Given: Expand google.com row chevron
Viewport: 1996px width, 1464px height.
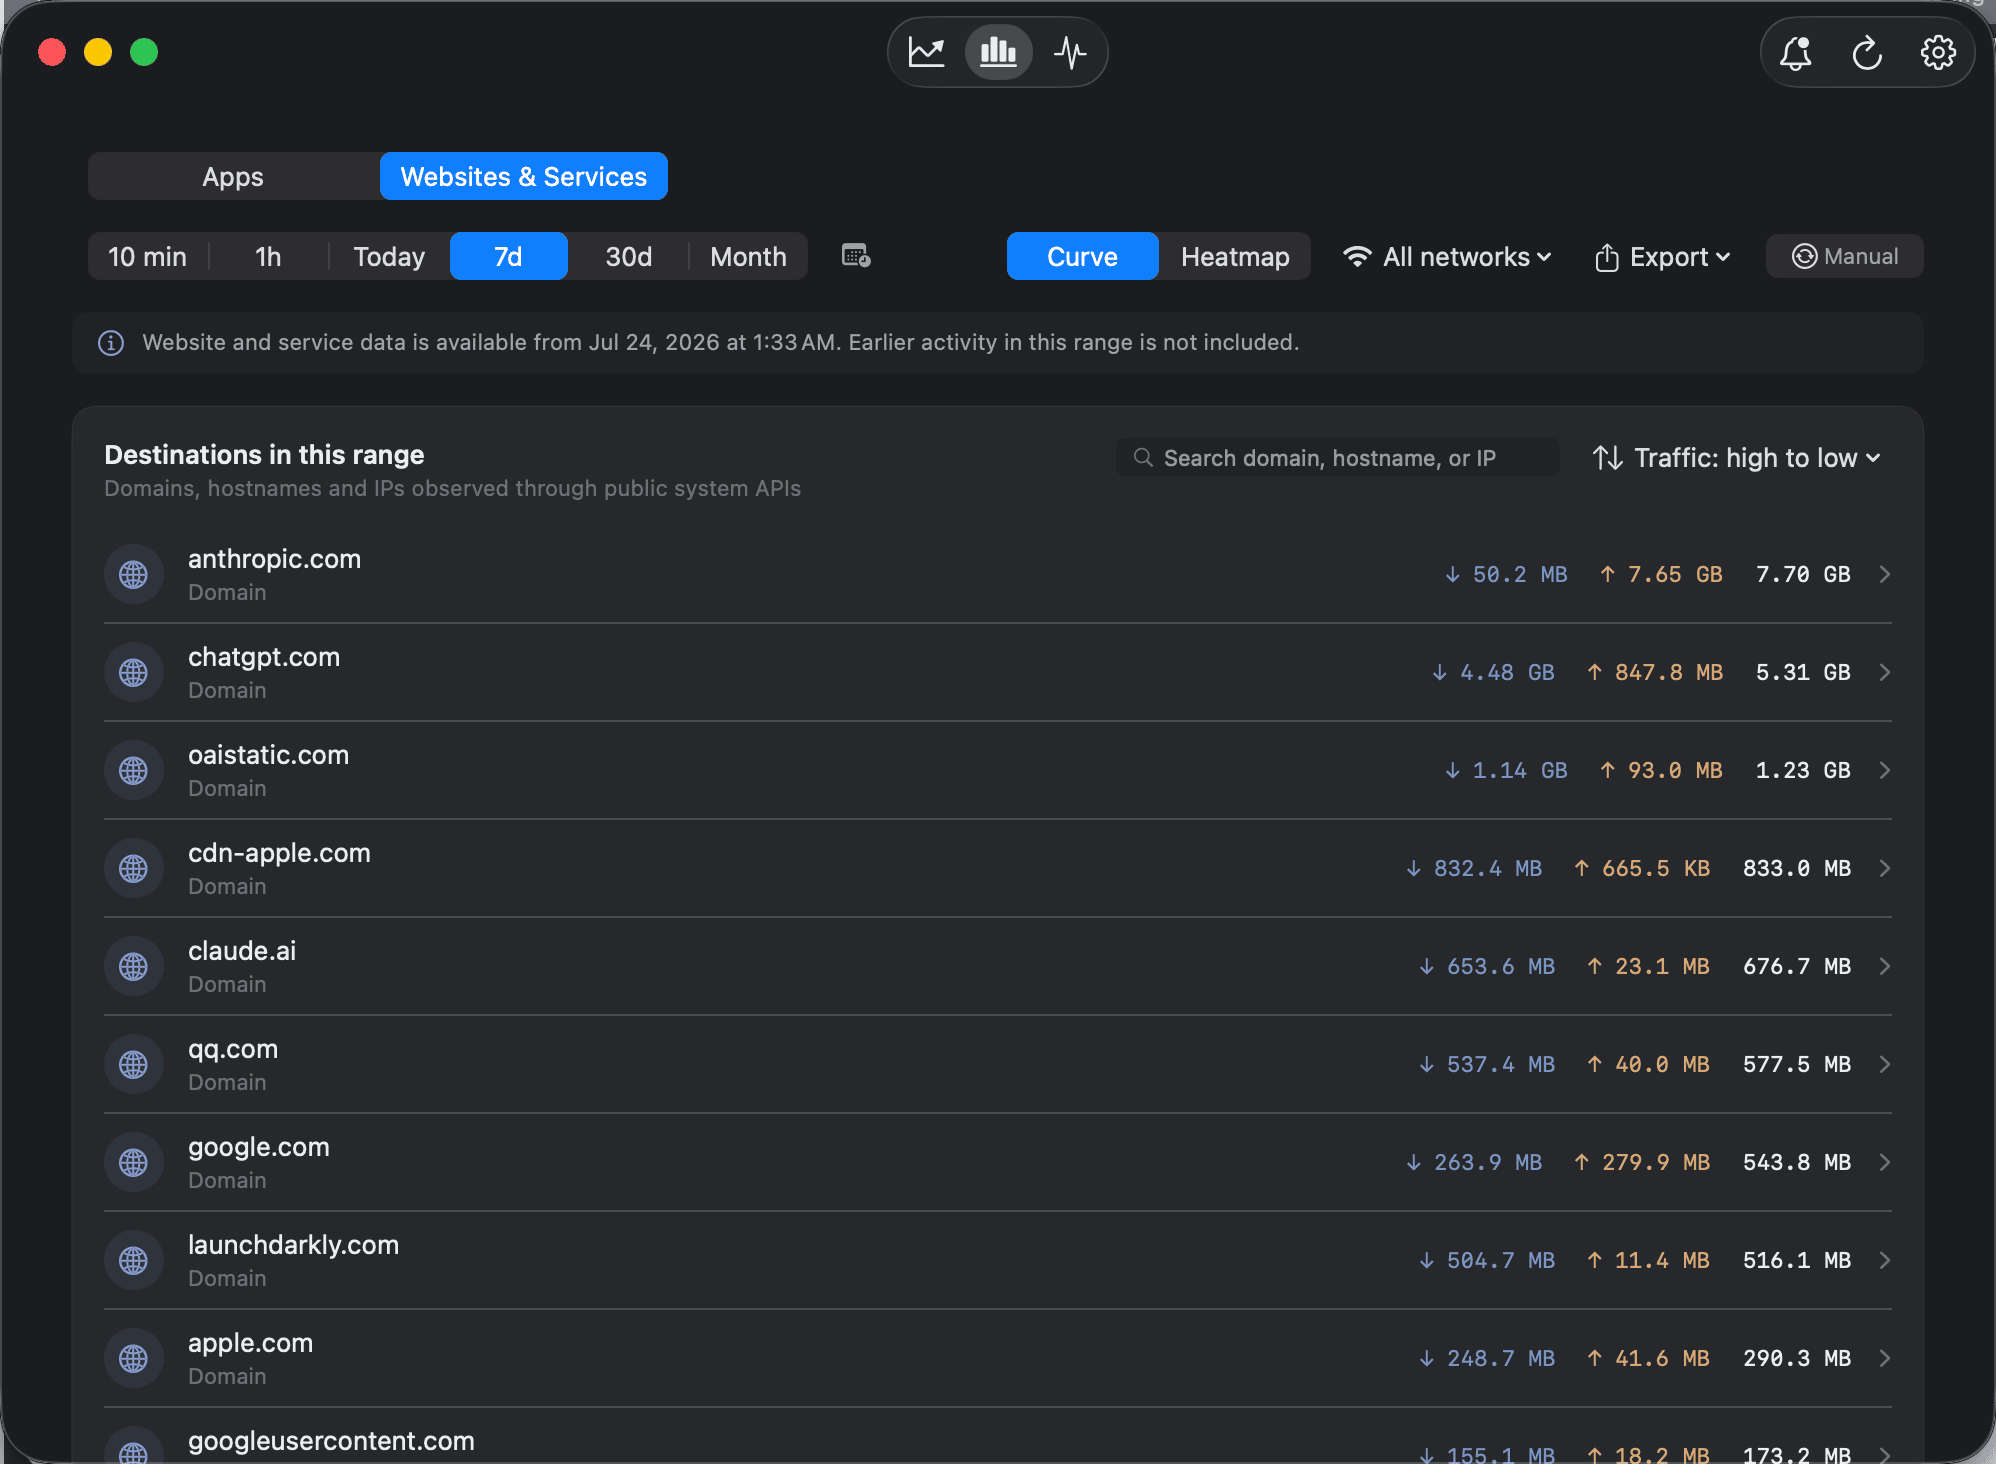Looking at the screenshot, I should tap(1884, 1162).
